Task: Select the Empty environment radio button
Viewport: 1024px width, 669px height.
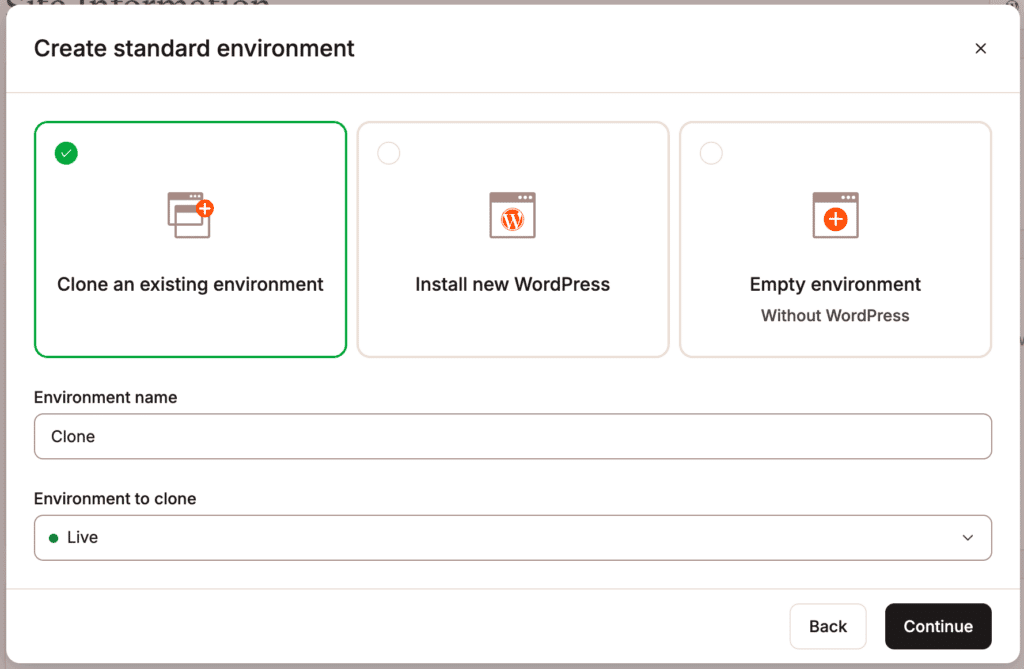Action: [711, 153]
